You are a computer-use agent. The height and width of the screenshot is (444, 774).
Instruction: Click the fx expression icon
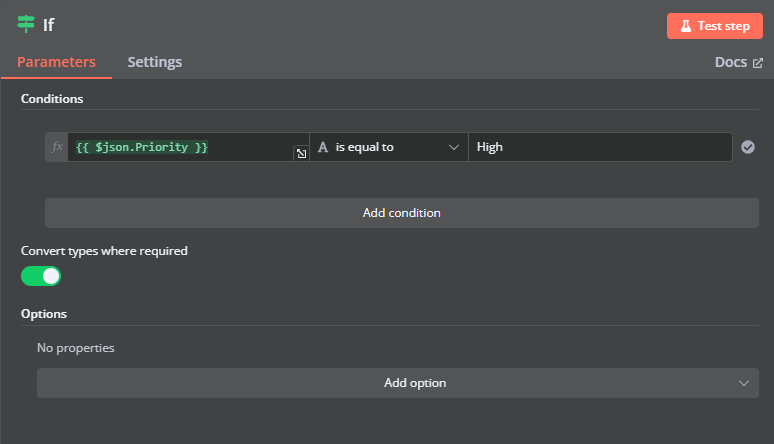(x=57, y=147)
